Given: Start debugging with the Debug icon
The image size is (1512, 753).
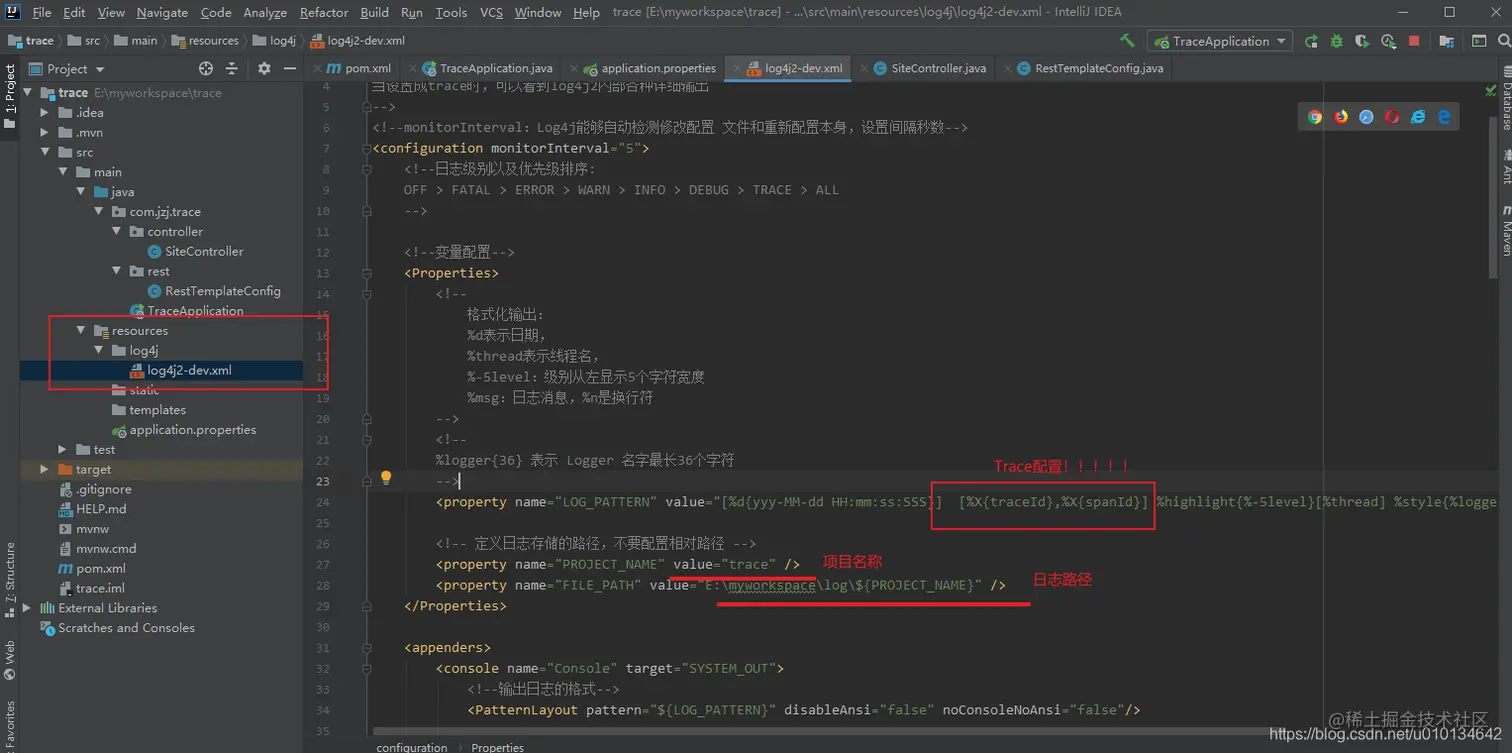Looking at the screenshot, I should click(x=1335, y=41).
